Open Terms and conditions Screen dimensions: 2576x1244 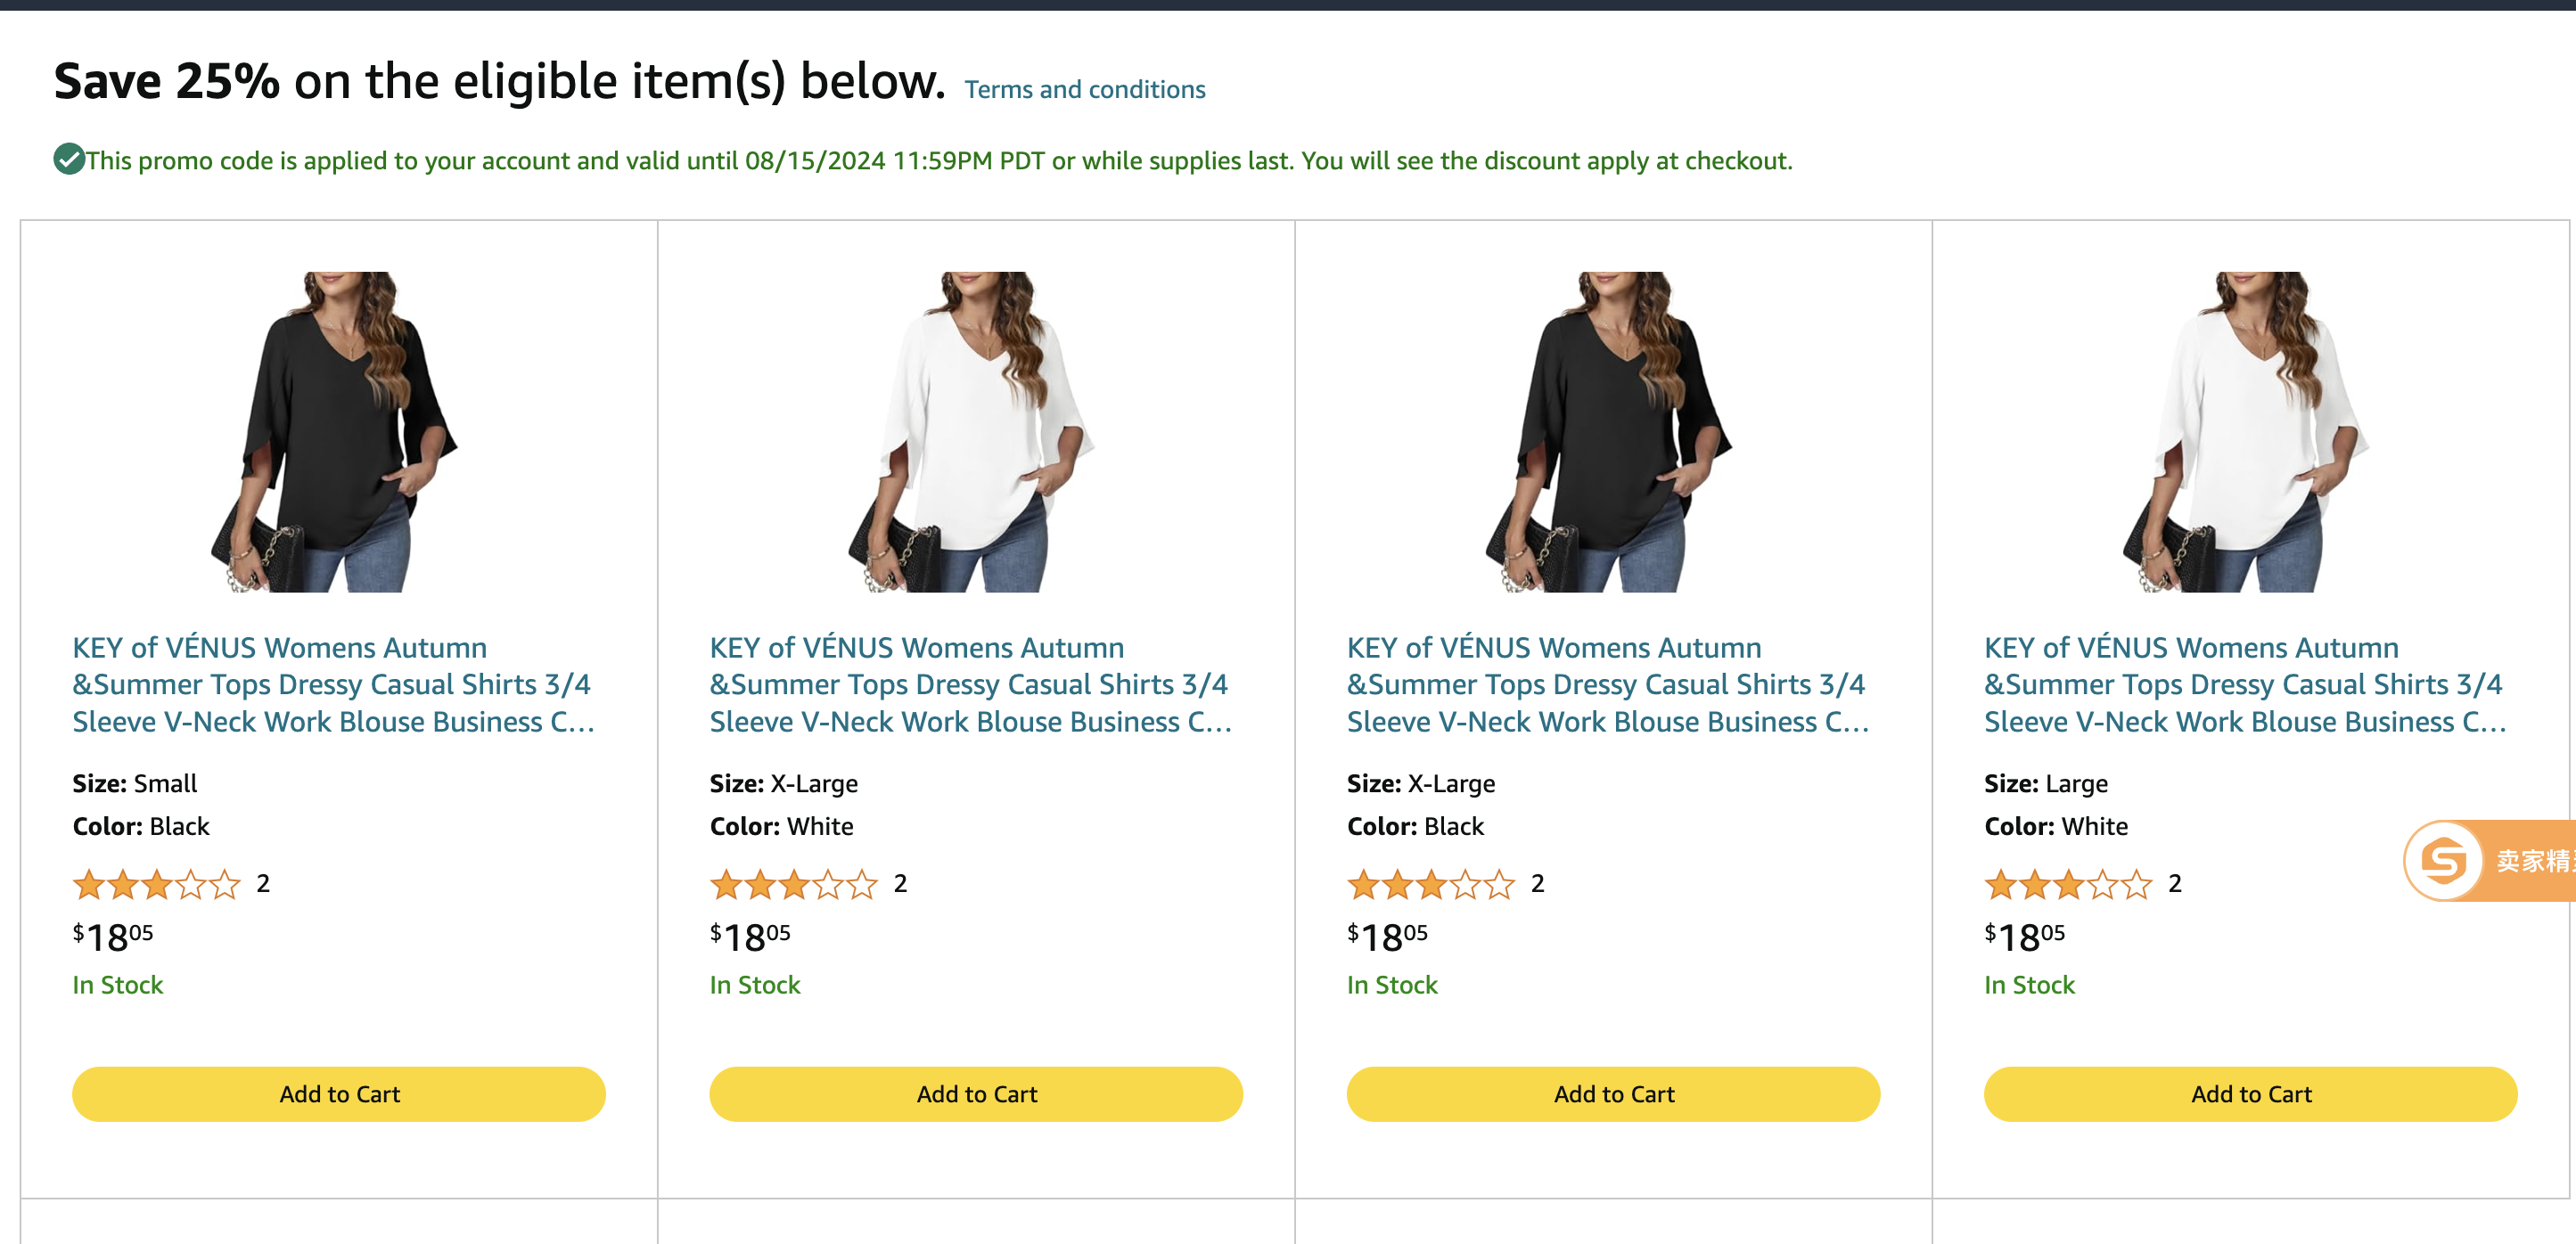(x=1084, y=89)
